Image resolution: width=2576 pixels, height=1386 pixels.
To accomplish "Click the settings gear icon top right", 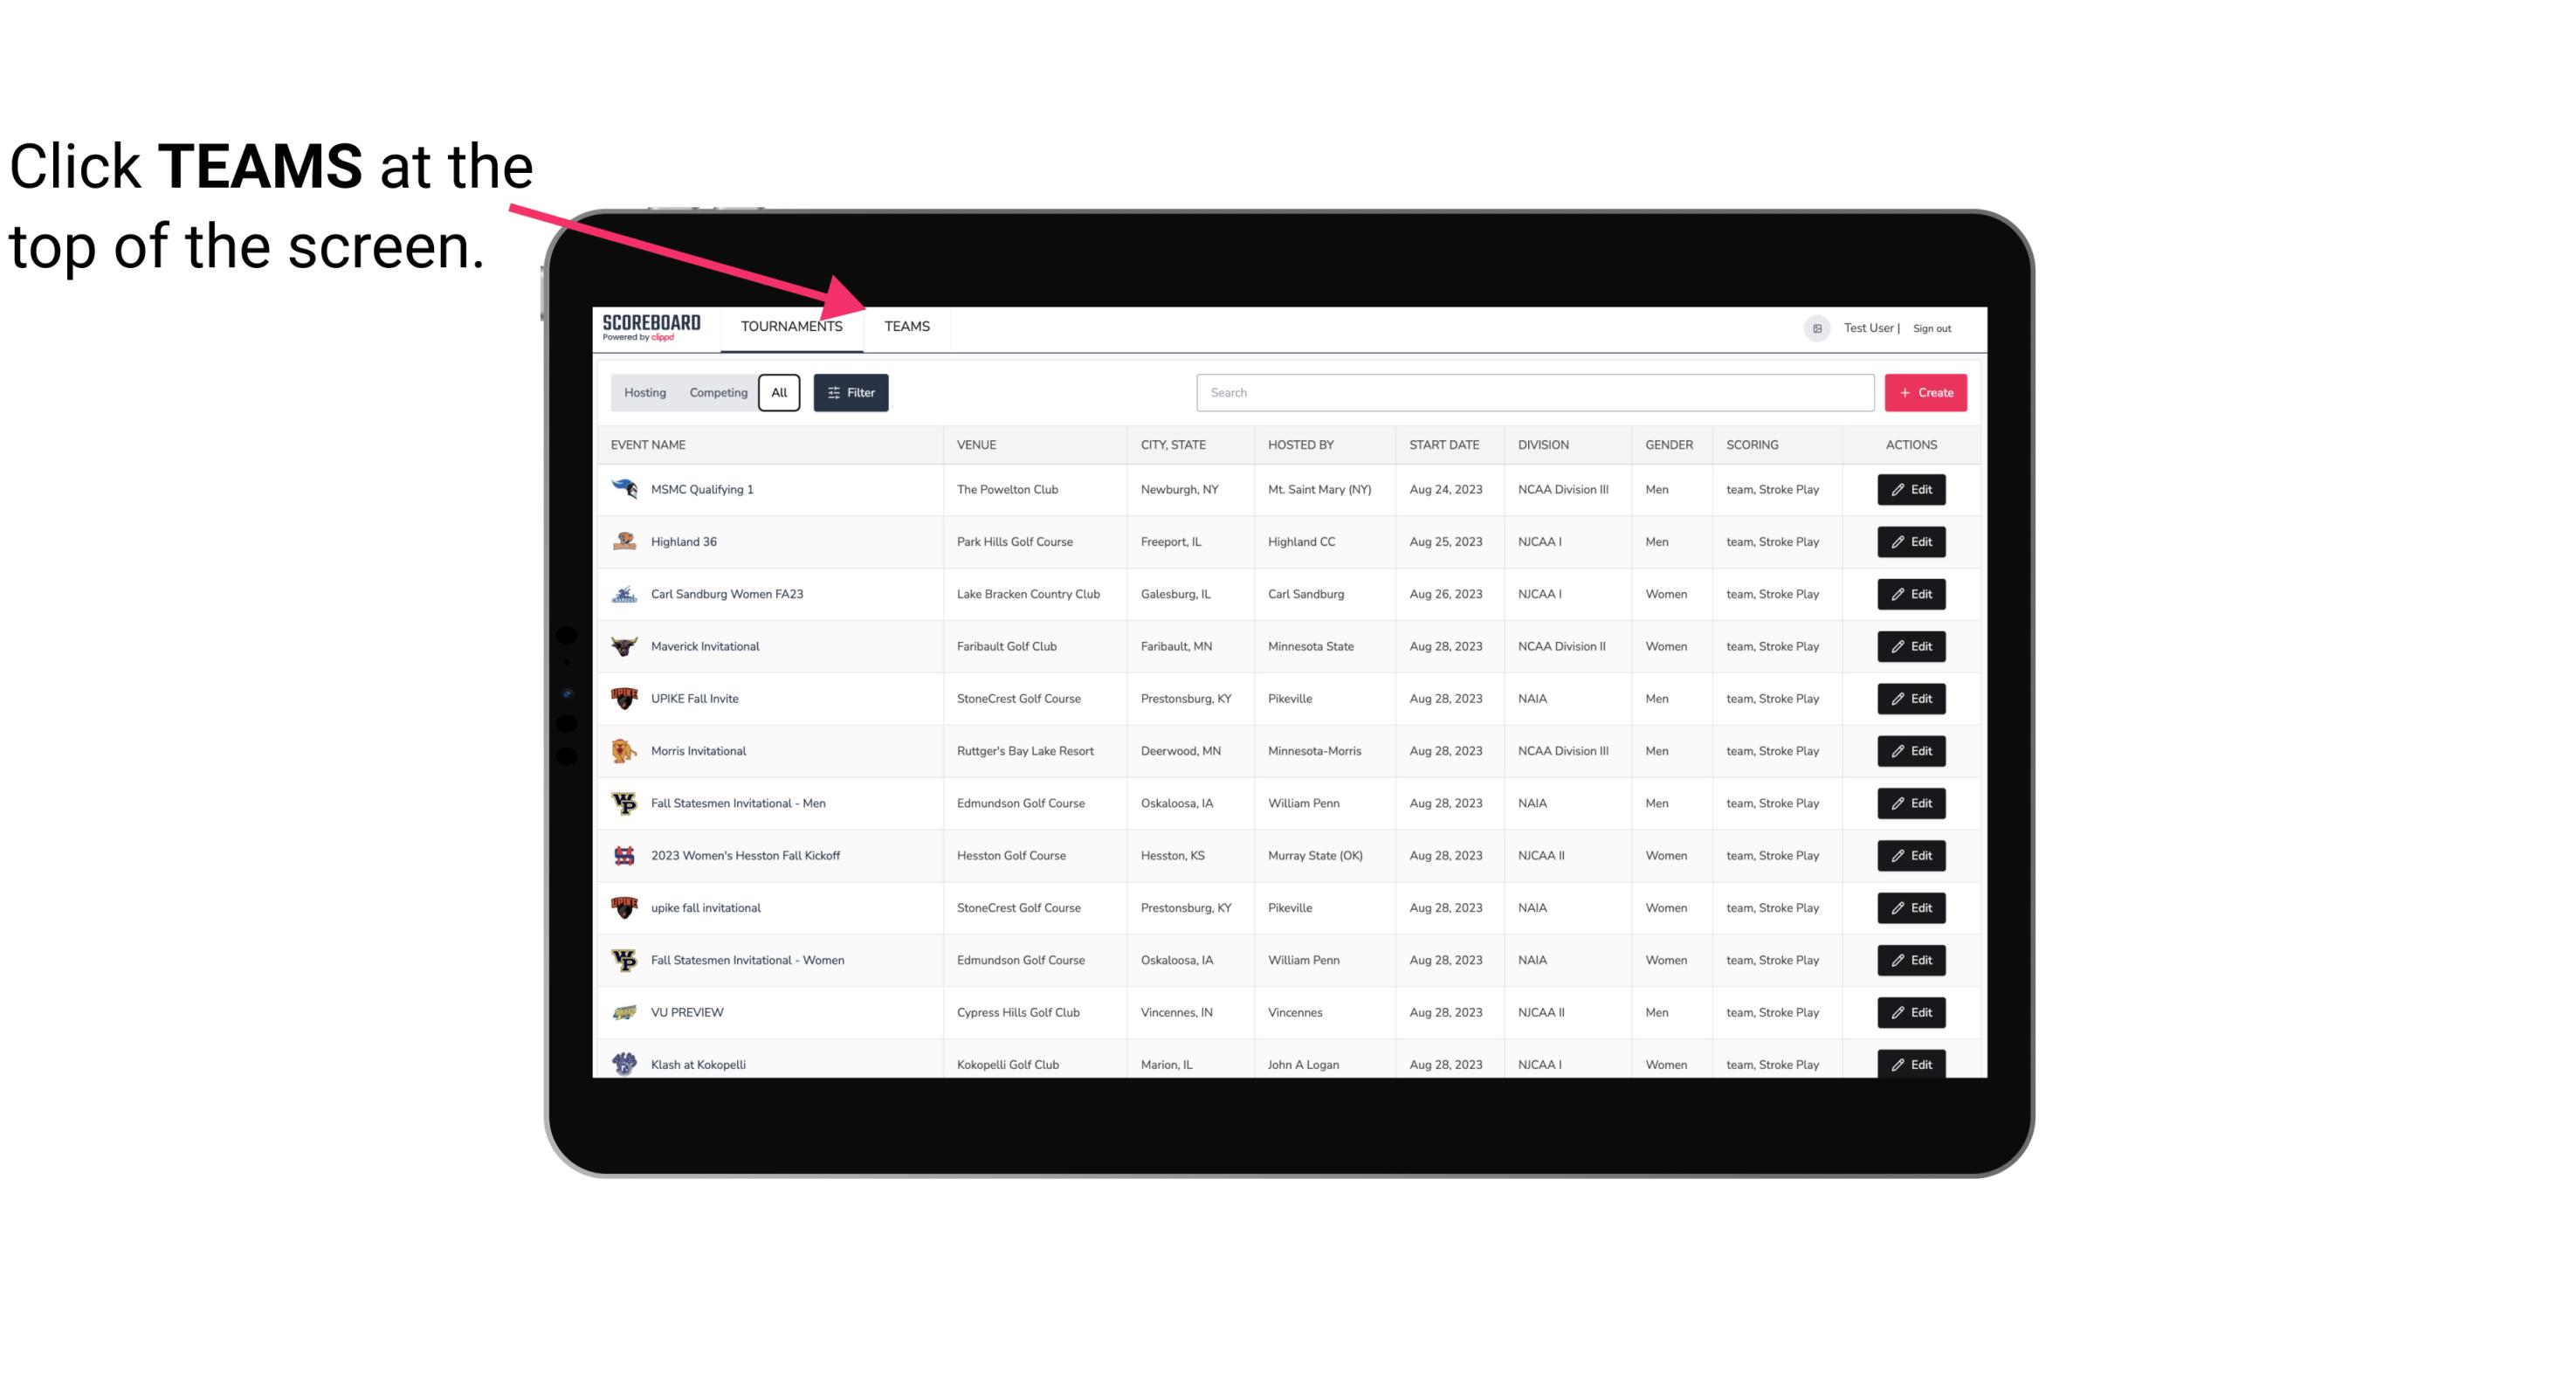I will (1814, 326).
